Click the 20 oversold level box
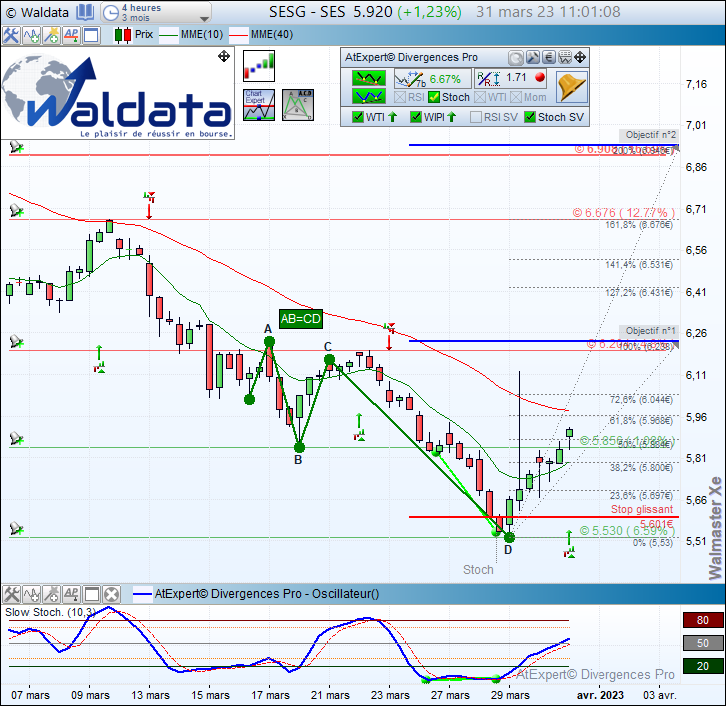Viewport: 726px width, 706px height. 703,666
